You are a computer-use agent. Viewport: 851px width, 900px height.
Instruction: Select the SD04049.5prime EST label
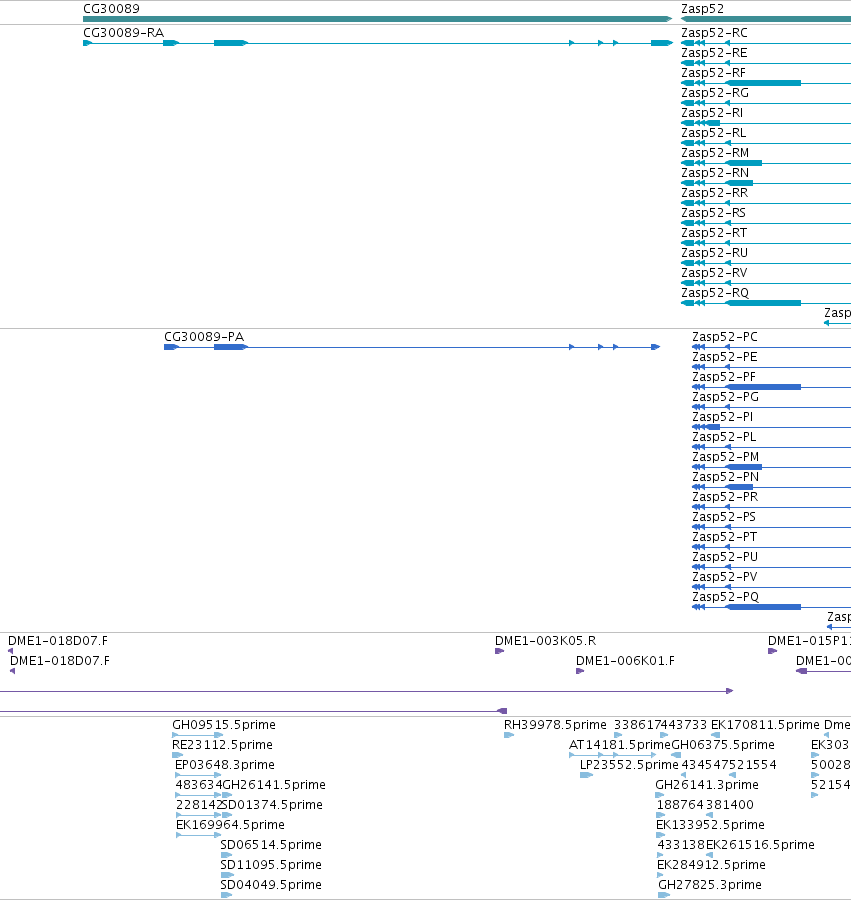[271, 886]
